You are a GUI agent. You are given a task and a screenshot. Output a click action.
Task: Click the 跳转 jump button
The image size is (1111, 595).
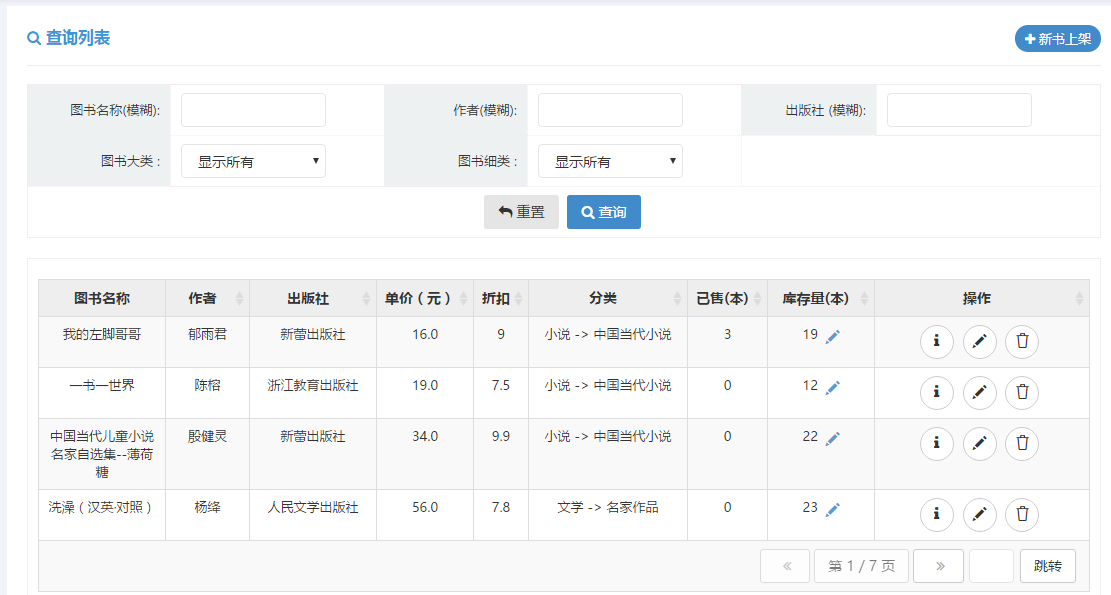point(1048,566)
